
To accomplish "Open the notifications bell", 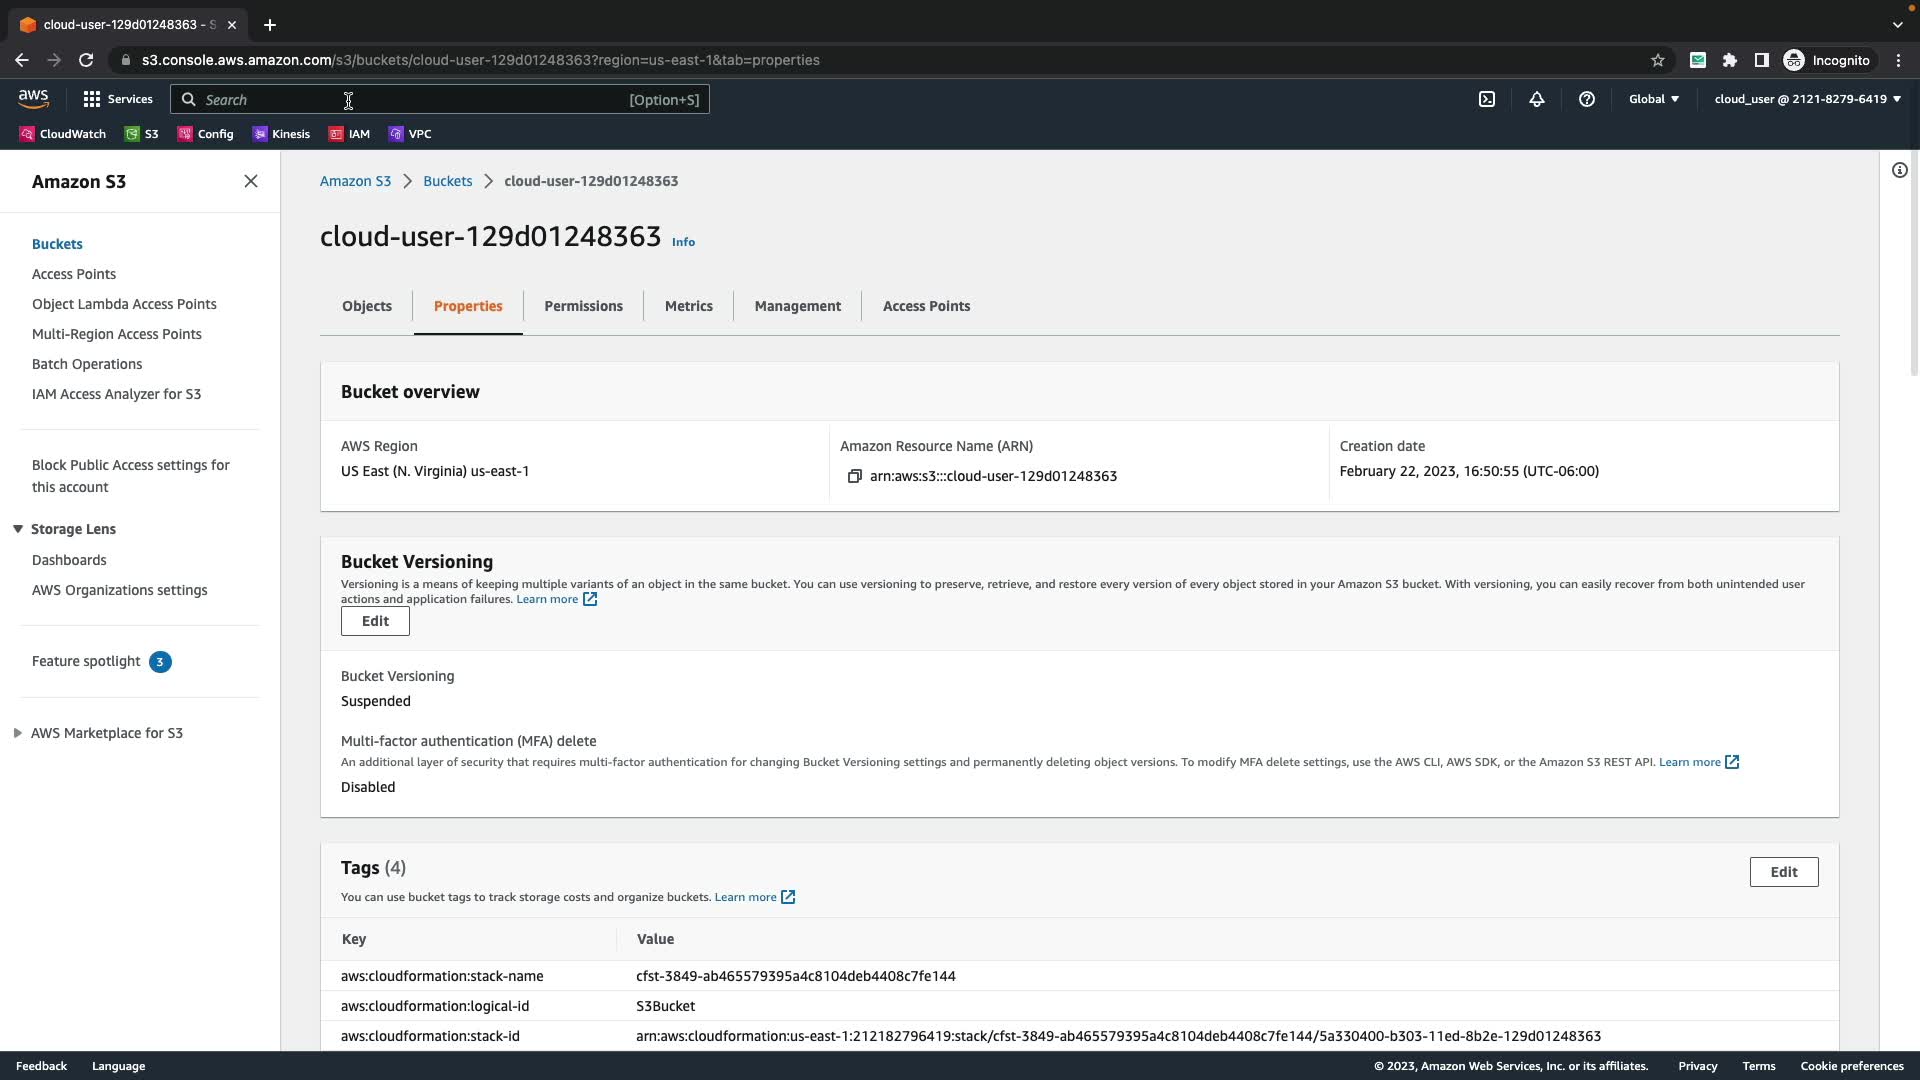I will tap(1537, 99).
